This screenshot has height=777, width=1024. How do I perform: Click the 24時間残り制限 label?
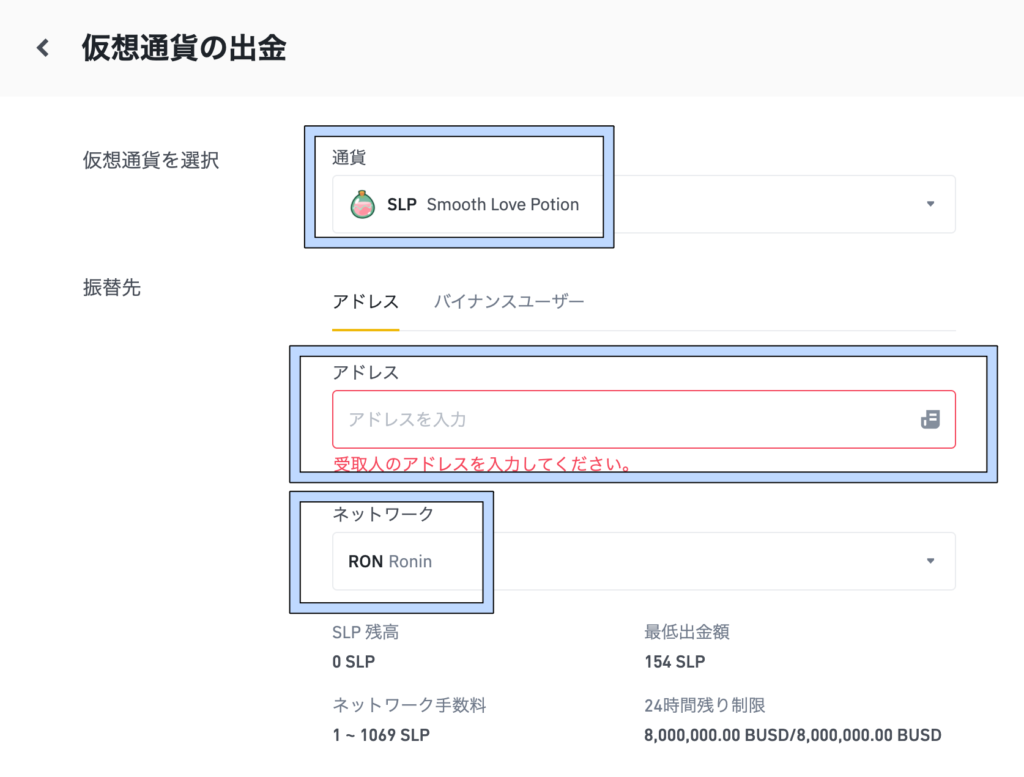coord(705,705)
